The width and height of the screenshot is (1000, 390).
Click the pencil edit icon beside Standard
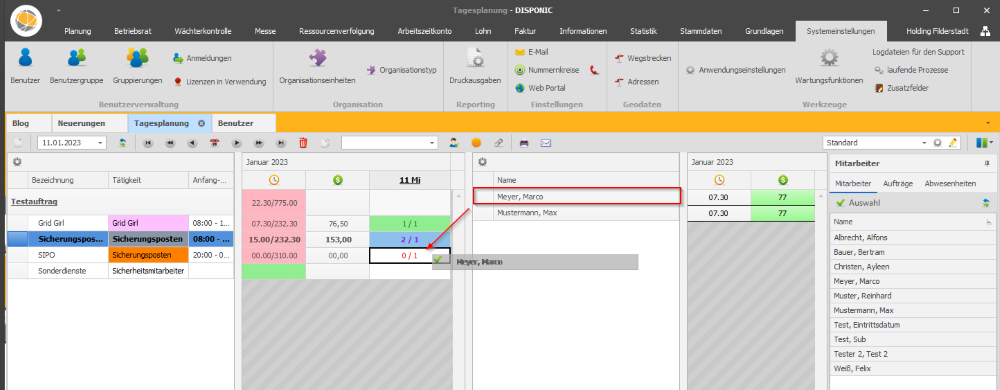(953, 143)
